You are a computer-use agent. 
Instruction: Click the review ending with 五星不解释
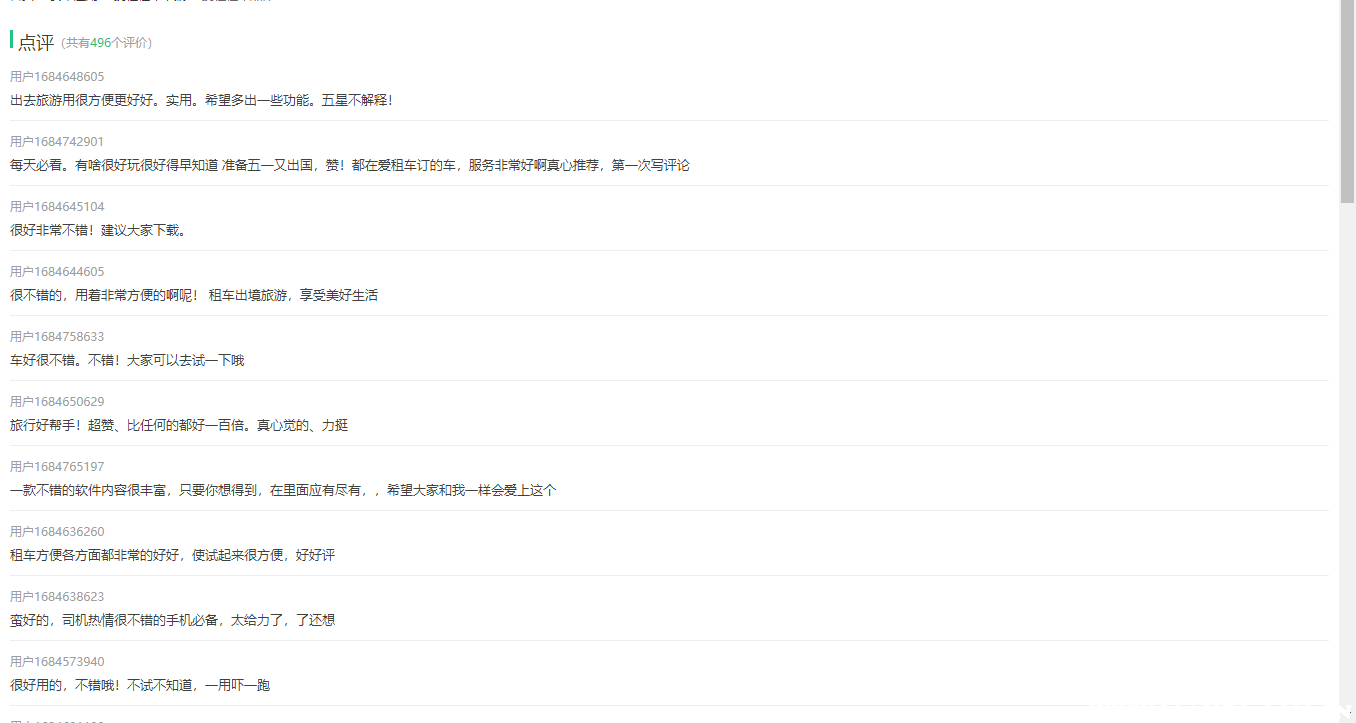pos(201,100)
